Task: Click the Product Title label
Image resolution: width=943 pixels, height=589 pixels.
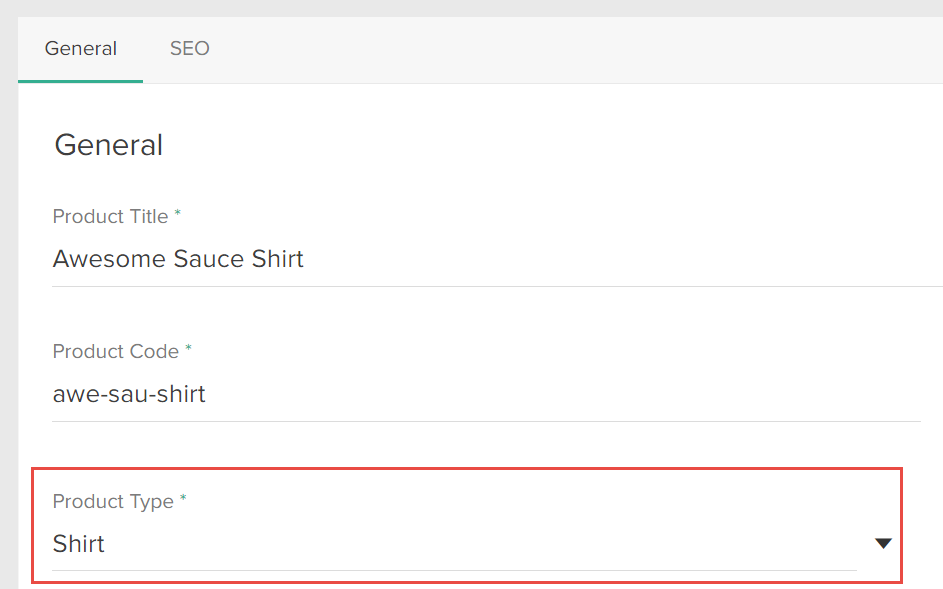Action: coord(109,216)
